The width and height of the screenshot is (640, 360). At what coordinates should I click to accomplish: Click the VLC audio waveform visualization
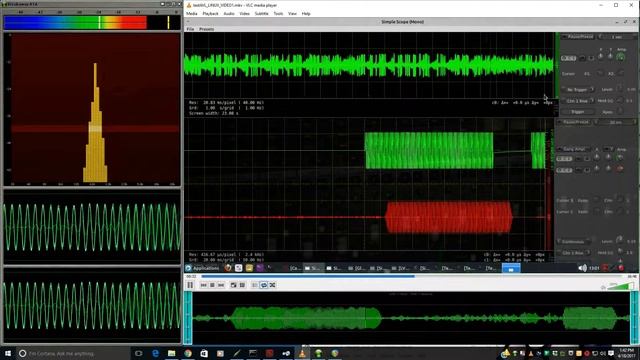click(x=411, y=318)
